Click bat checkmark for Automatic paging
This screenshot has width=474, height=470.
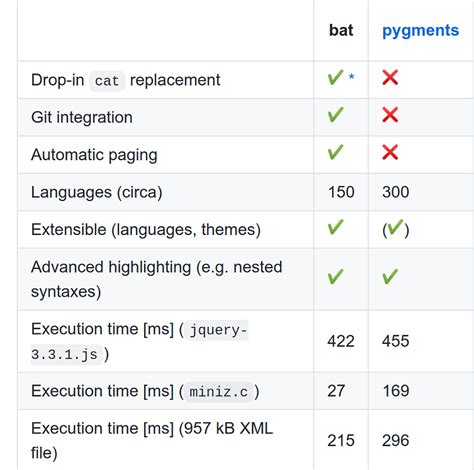335,152
